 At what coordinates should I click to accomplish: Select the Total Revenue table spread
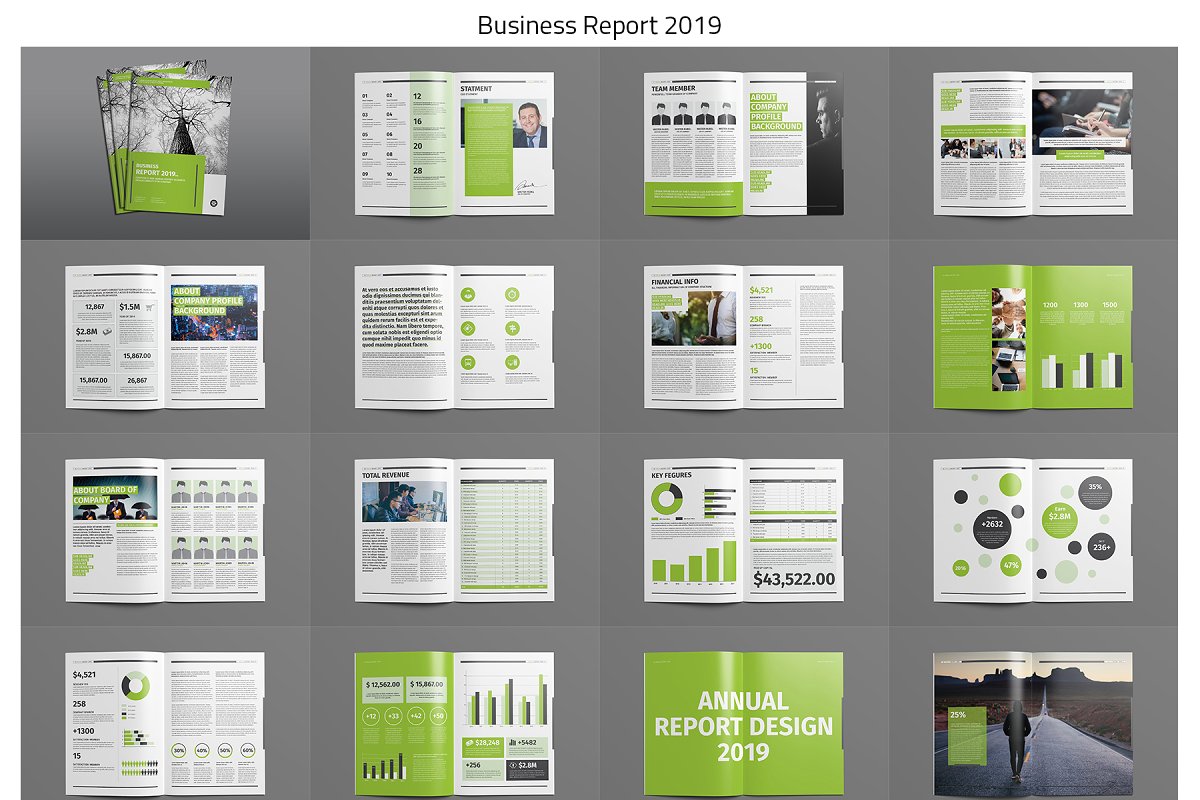click(x=454, y=530)
